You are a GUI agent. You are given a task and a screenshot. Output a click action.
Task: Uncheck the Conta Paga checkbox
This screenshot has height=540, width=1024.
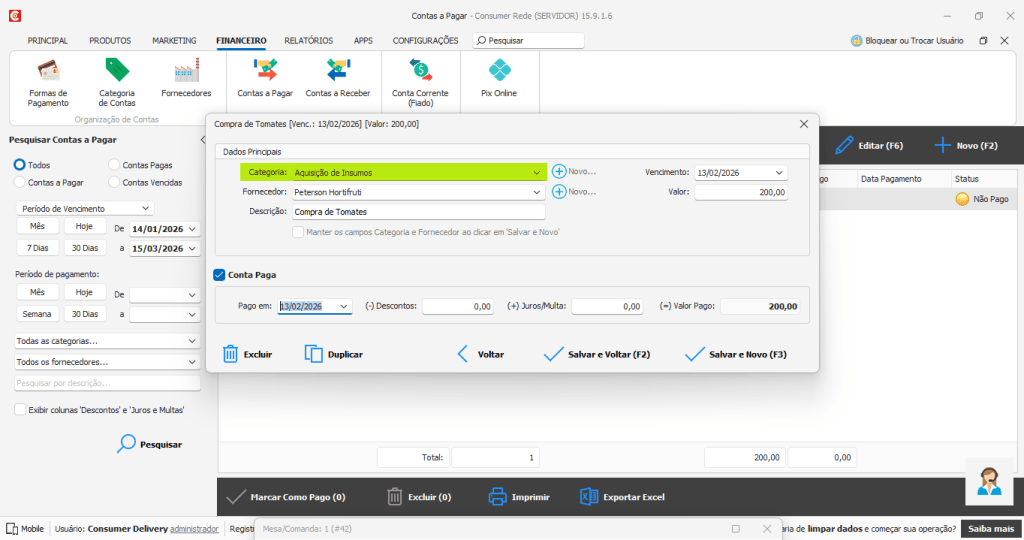(220, 274)
